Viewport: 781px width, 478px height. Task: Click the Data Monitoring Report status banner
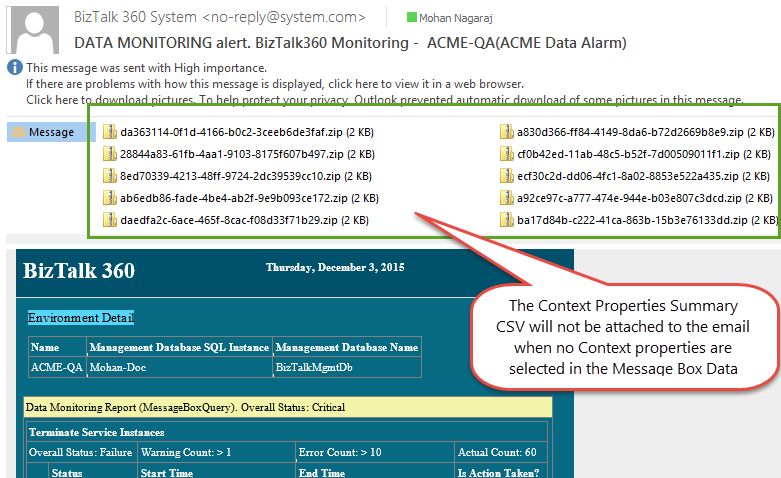[x=288, y=407]
